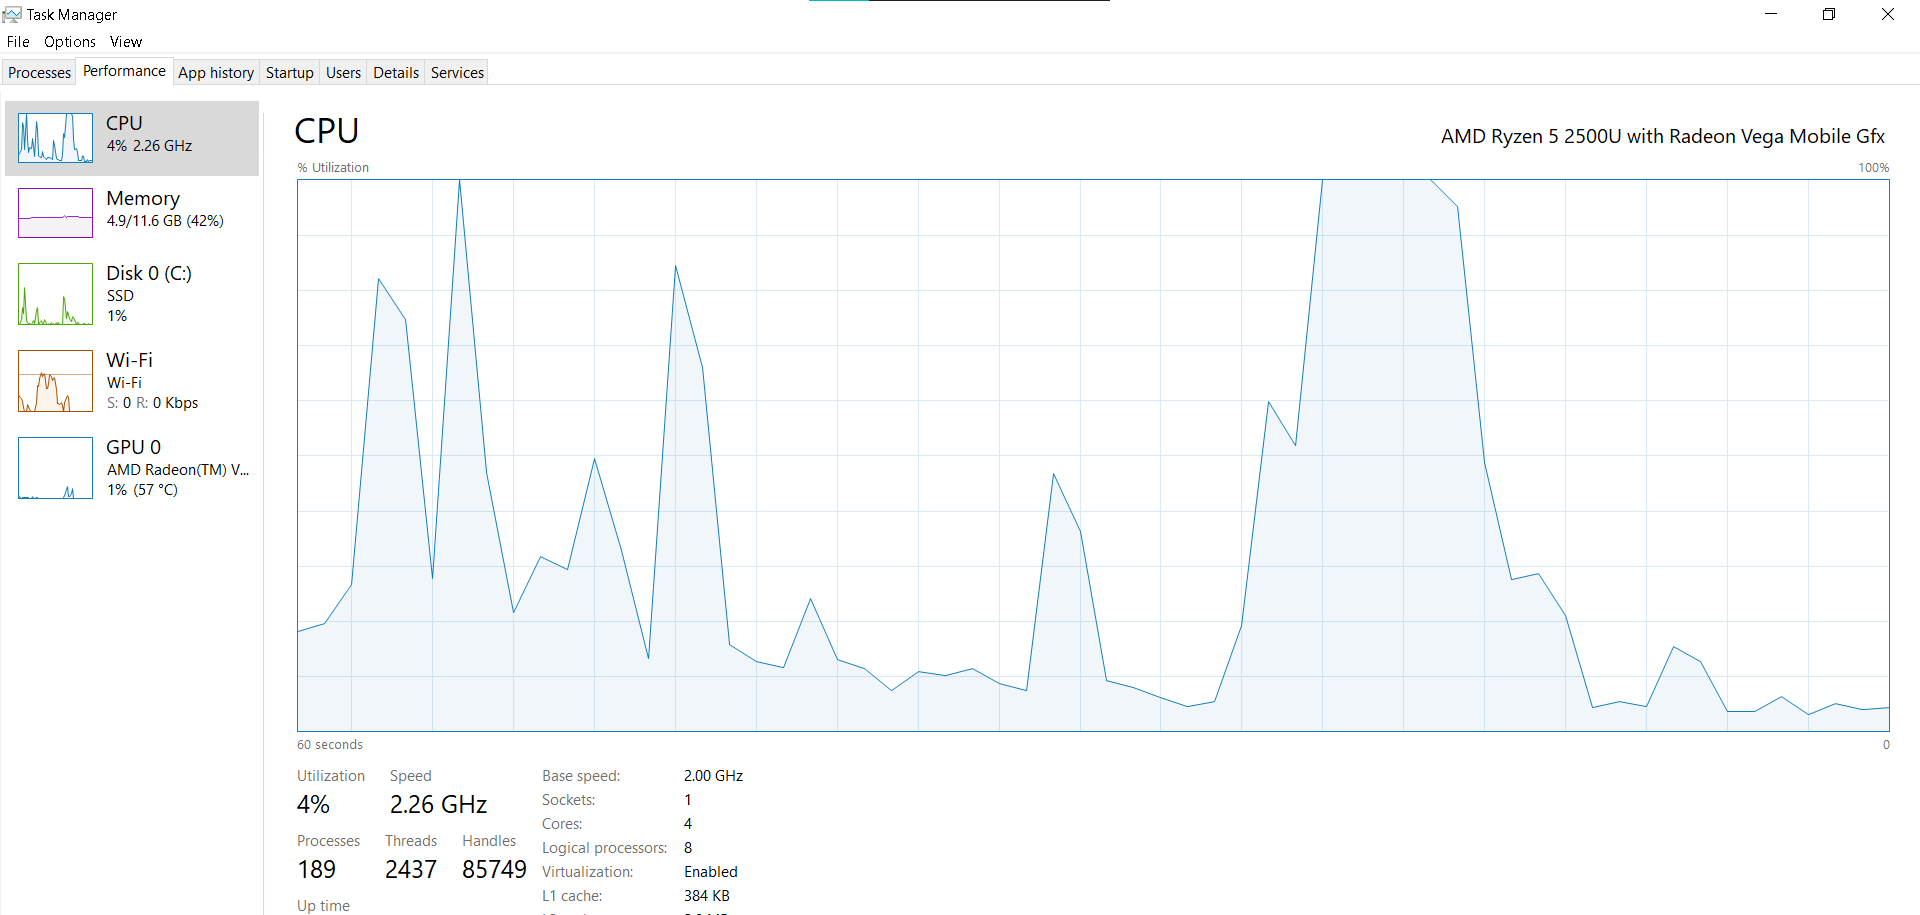Viewport: 1920px width, 915px height.
Task: Click the base speed value 2.00 GHz
Action: point(714,776)
